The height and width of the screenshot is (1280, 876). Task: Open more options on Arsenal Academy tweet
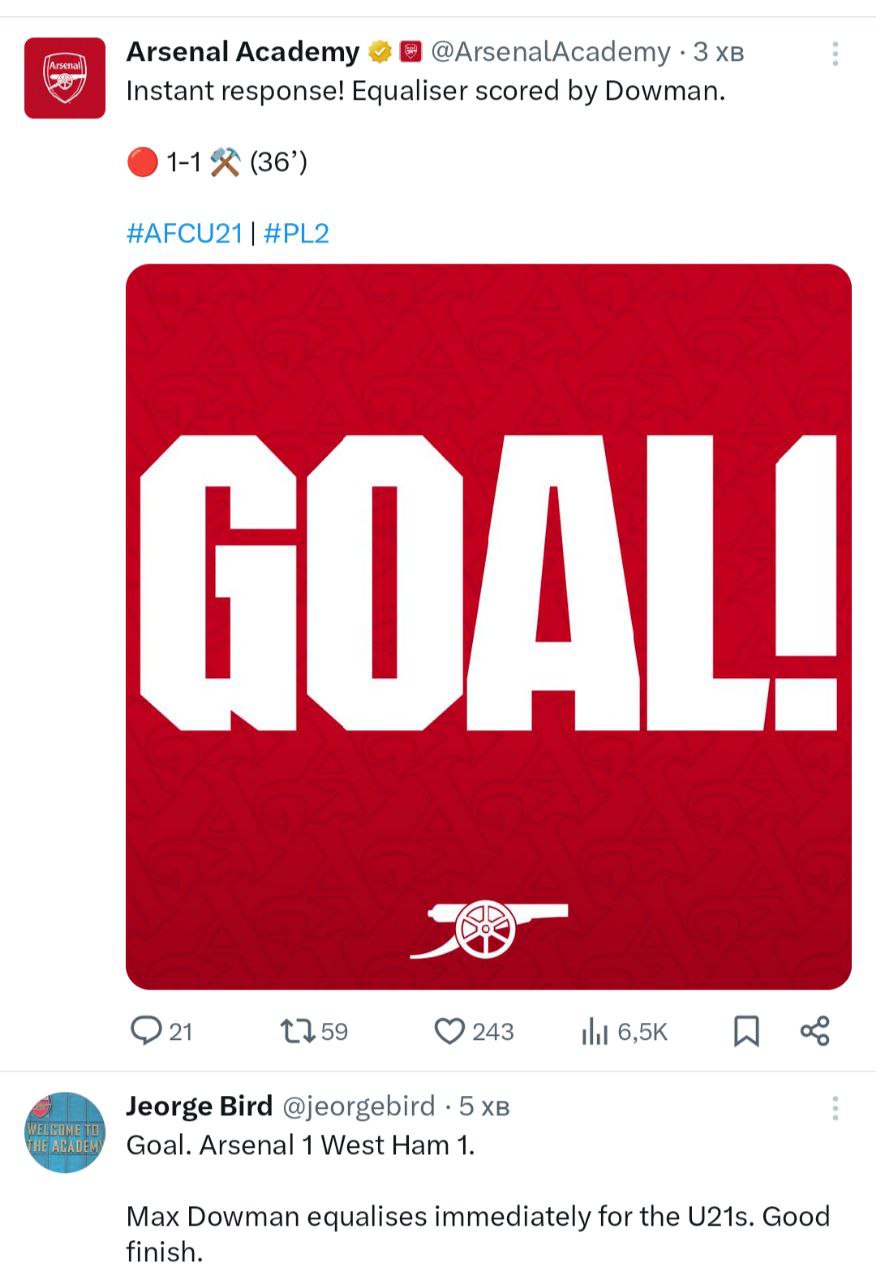835,54
